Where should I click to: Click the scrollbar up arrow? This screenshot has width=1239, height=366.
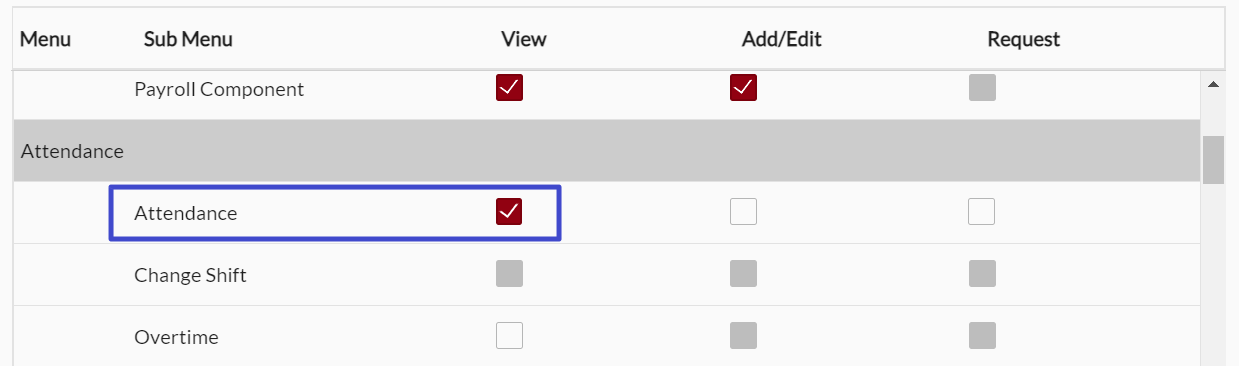click(1213, 85)
